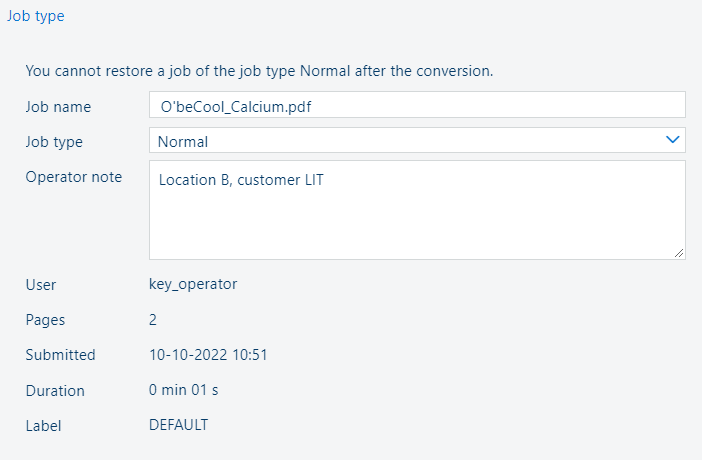
Task: Click the Duration label
Action: (55, 391)
